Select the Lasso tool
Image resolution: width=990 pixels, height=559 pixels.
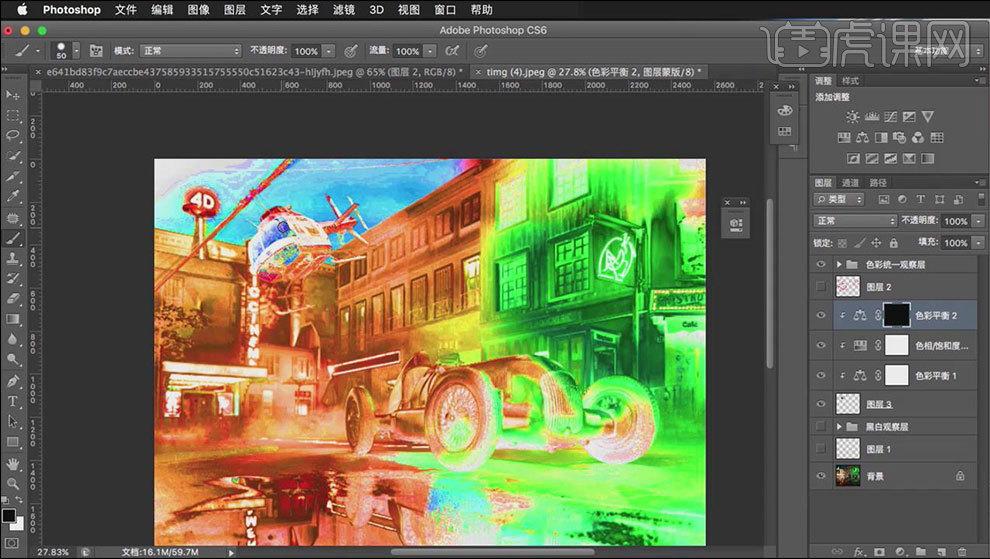click(12, 136)
